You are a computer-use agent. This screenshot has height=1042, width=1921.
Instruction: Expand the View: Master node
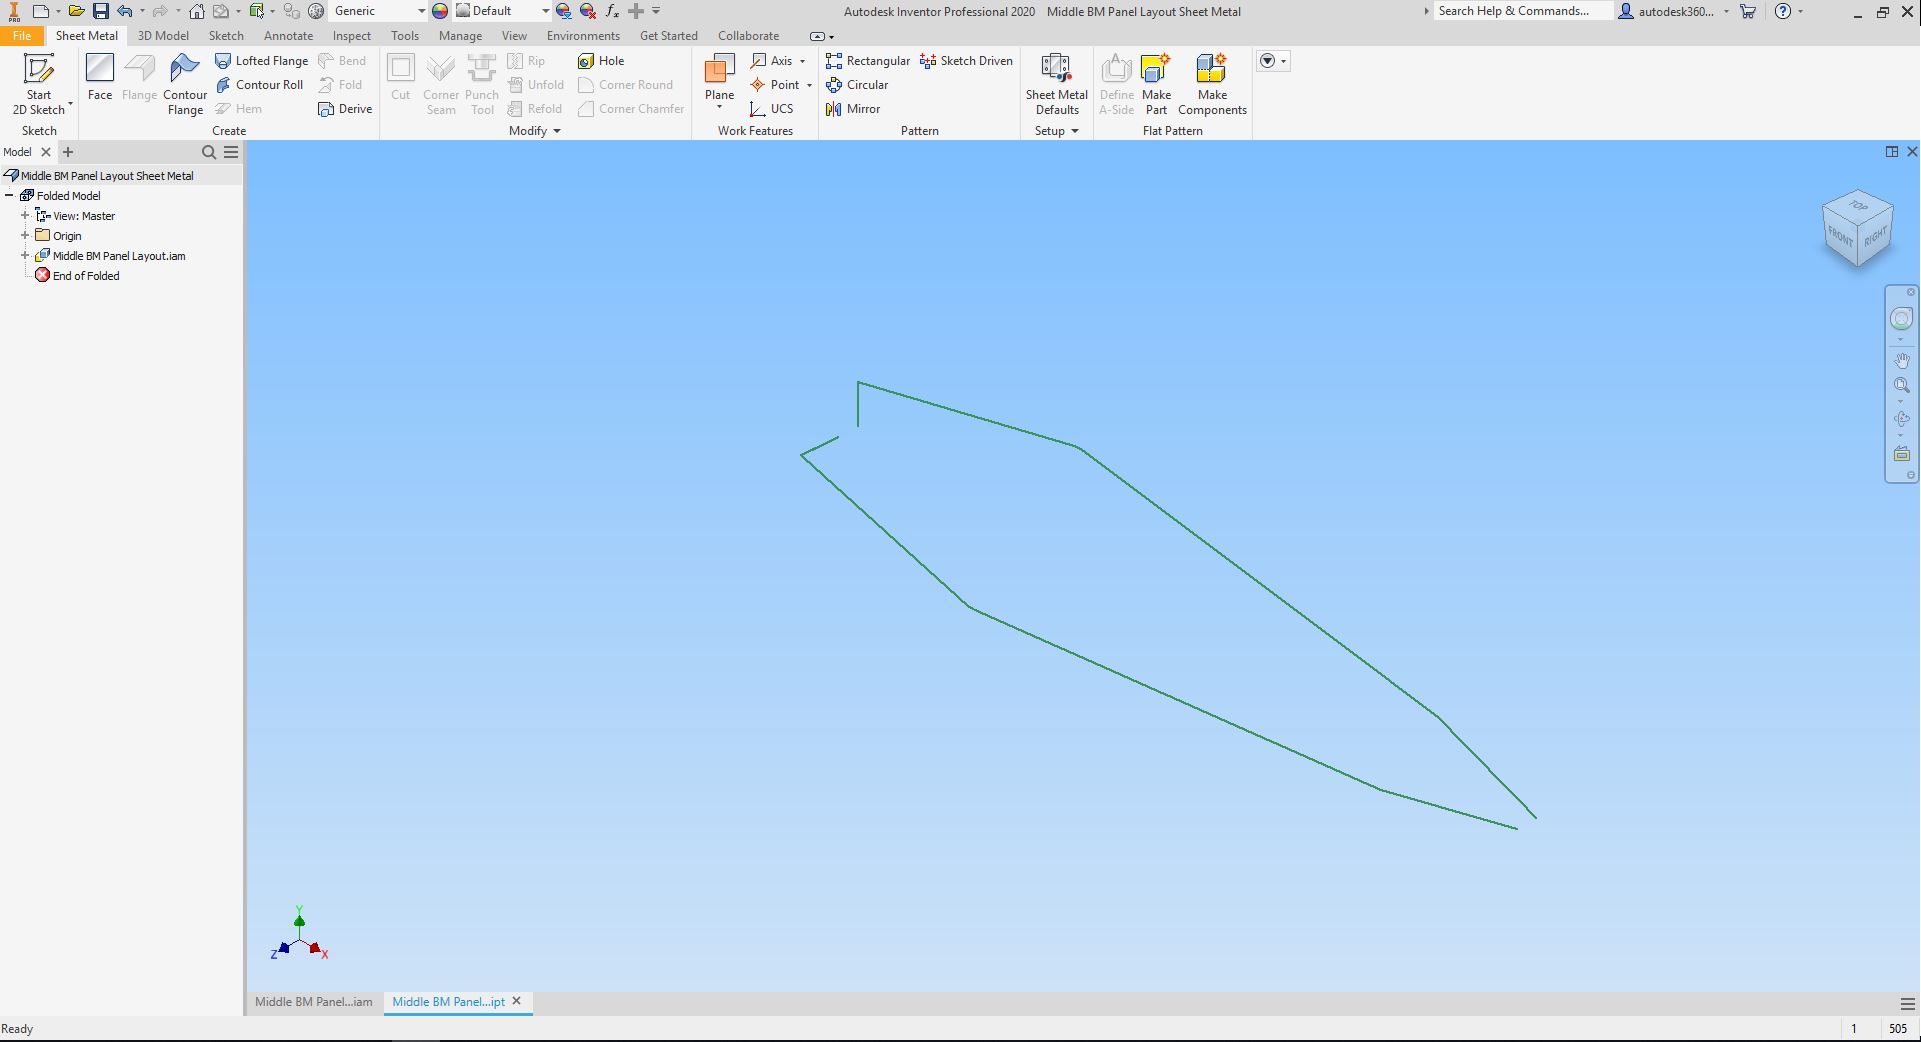pos(25,216)
